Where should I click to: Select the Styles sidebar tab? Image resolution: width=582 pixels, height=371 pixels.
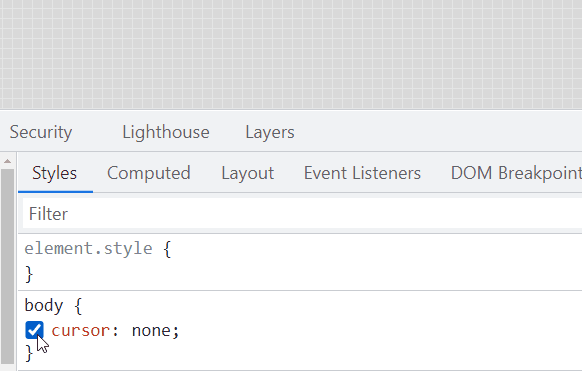(x=55, y=173)
